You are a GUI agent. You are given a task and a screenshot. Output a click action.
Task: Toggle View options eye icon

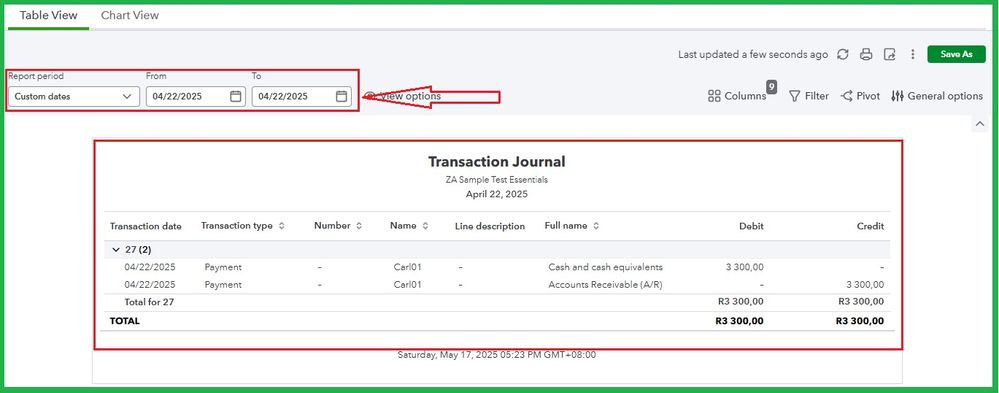coord(370,96)
